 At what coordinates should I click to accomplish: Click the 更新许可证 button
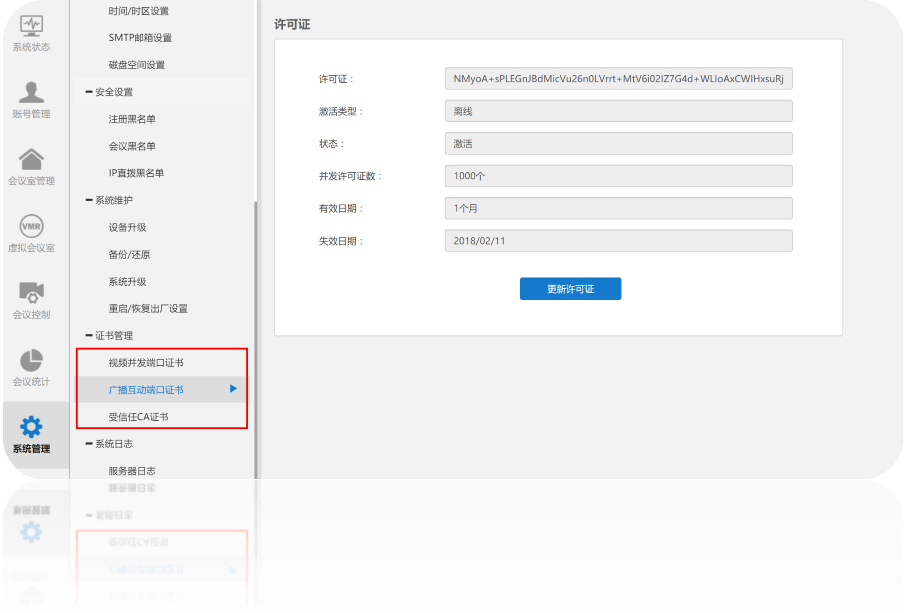pyautogui.click(x=571, y=289)
